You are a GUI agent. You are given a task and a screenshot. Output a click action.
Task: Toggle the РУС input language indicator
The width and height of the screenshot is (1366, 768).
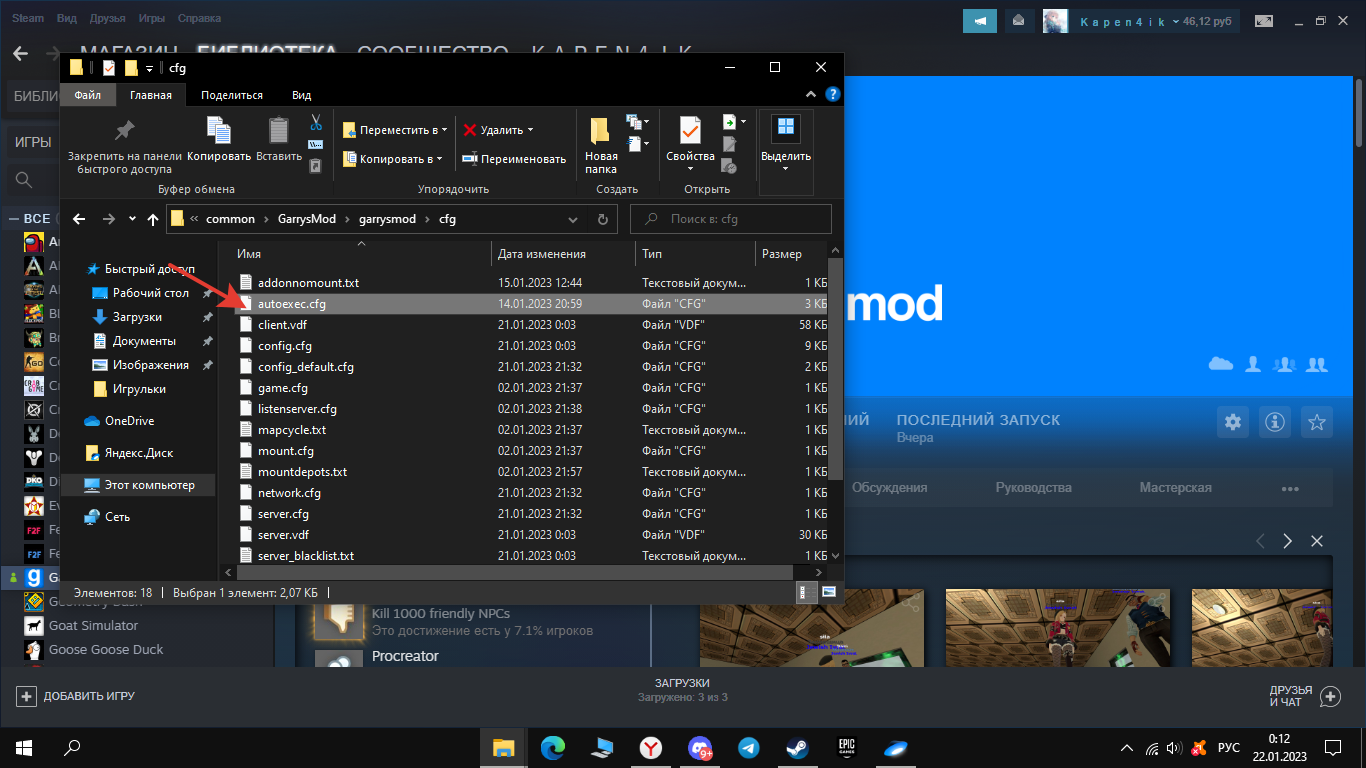1229,748
